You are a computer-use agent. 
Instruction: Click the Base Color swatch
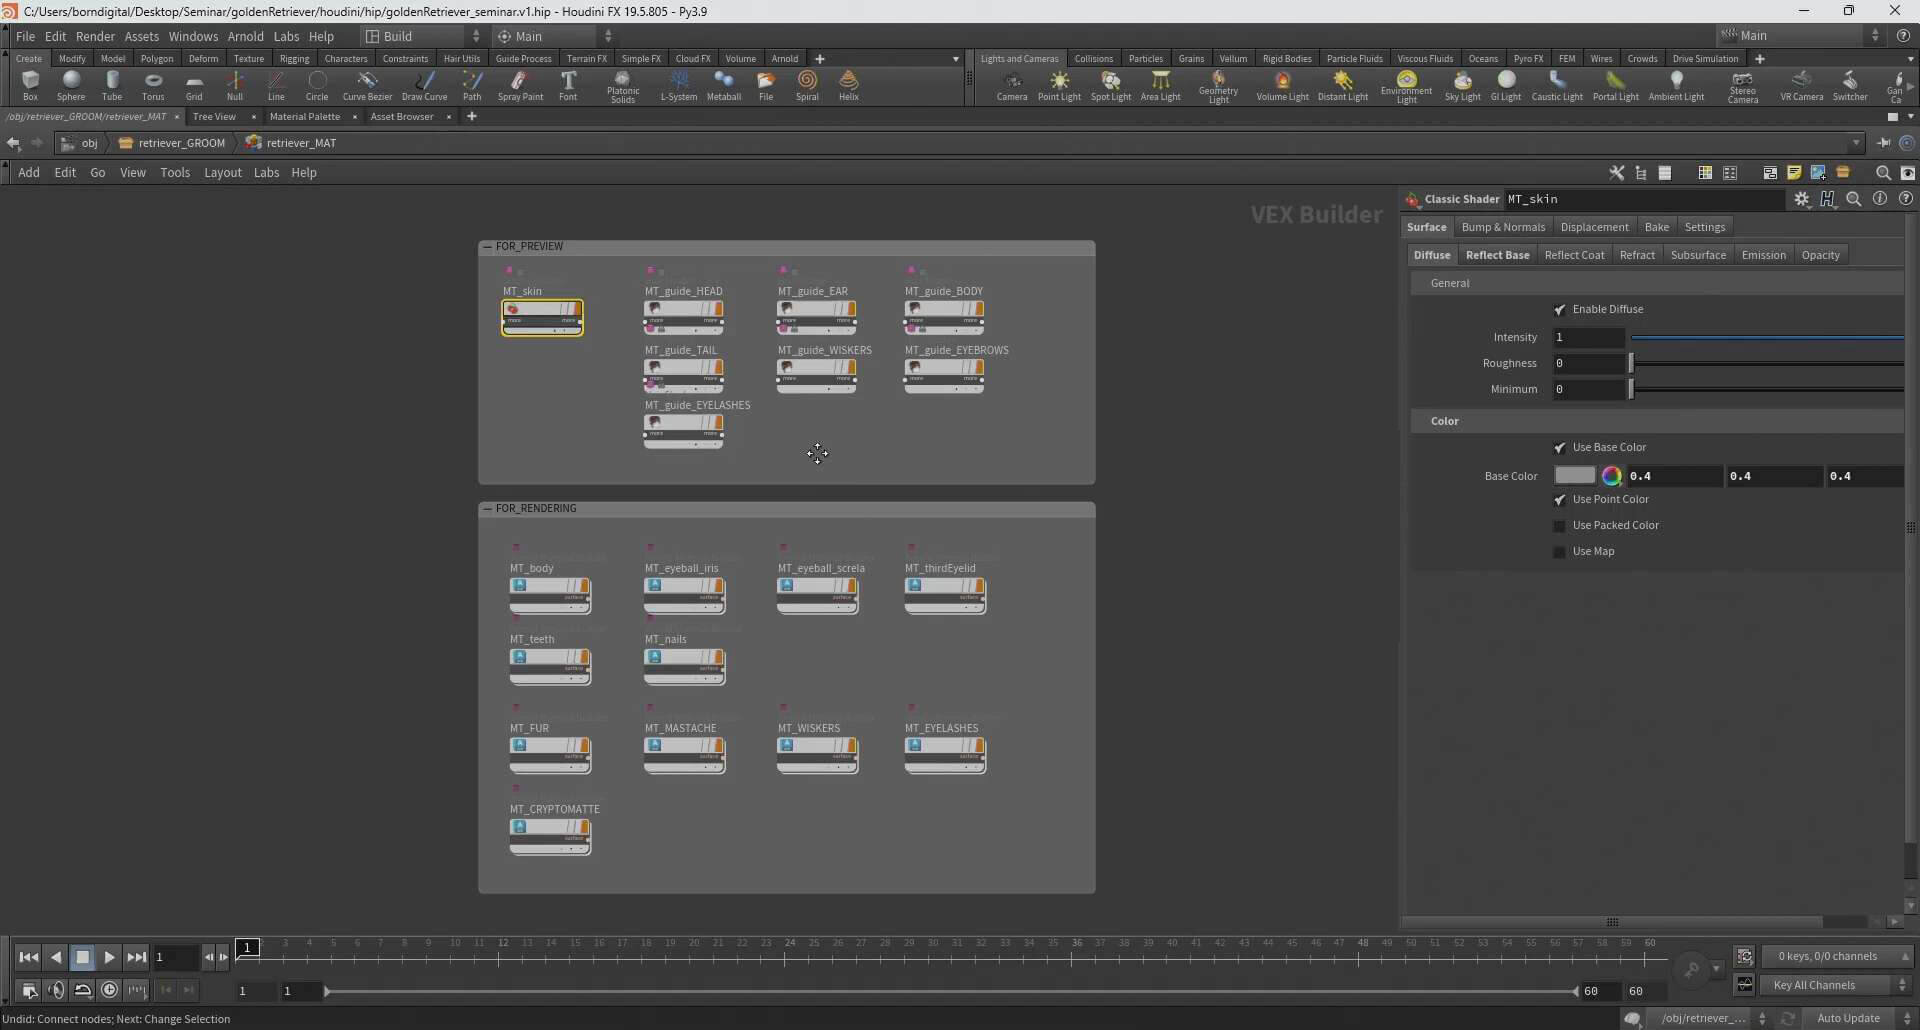point(1574,476)
